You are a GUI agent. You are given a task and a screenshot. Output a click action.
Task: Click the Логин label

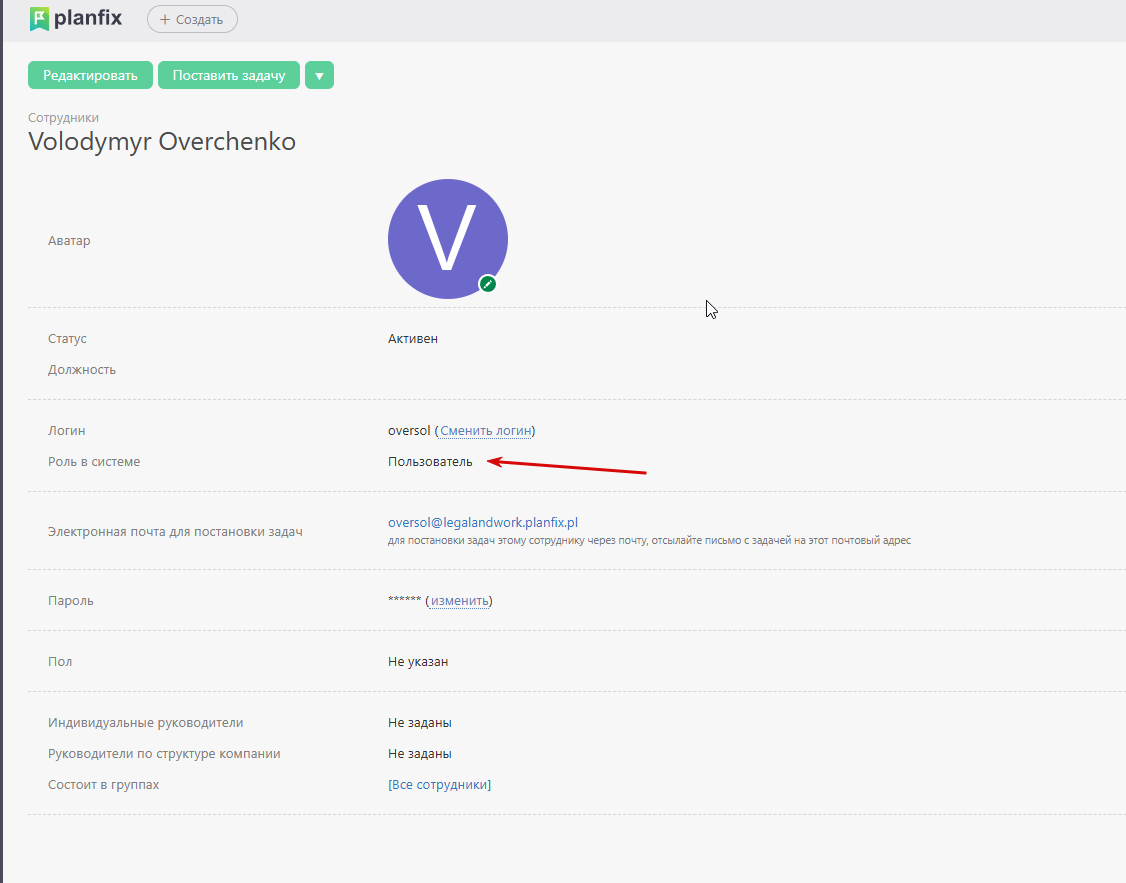click(x=67, y=431)
